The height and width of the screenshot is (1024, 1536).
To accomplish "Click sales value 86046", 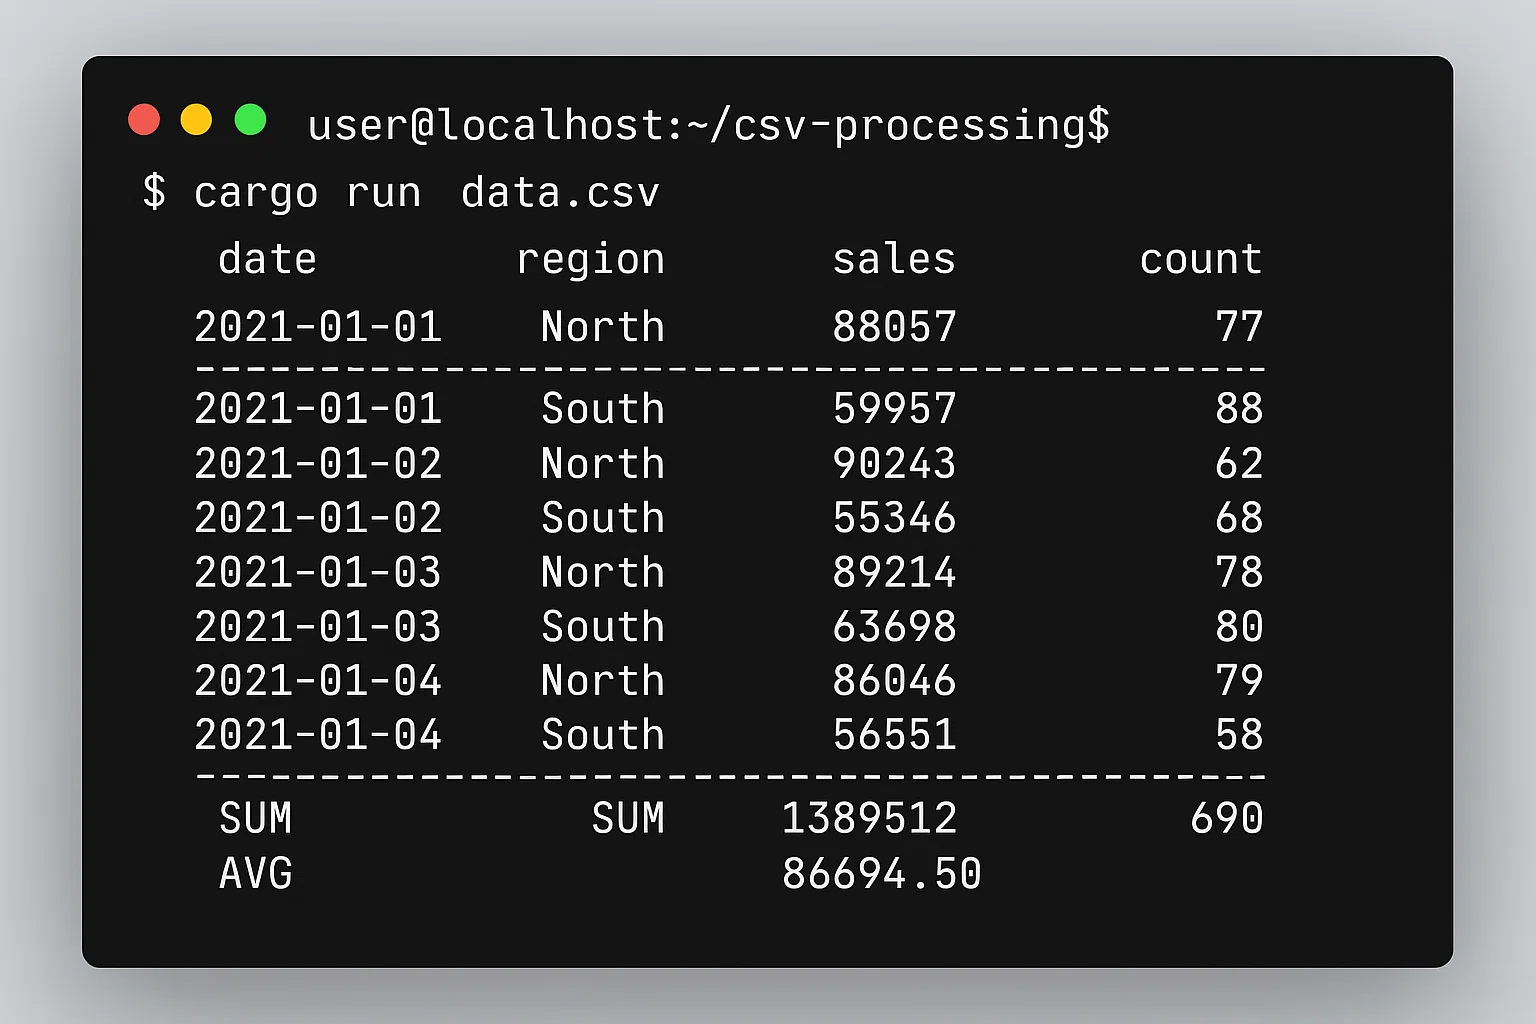I will click(895, 681).
